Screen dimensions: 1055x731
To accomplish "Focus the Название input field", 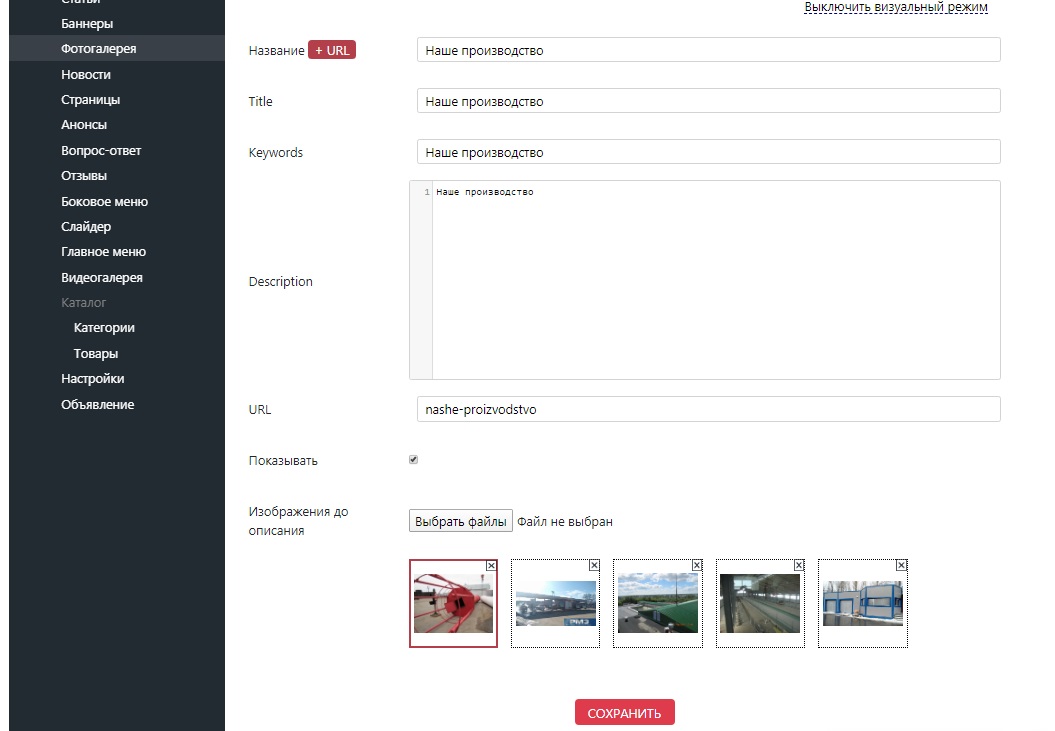I will click(x=708, y=50).
